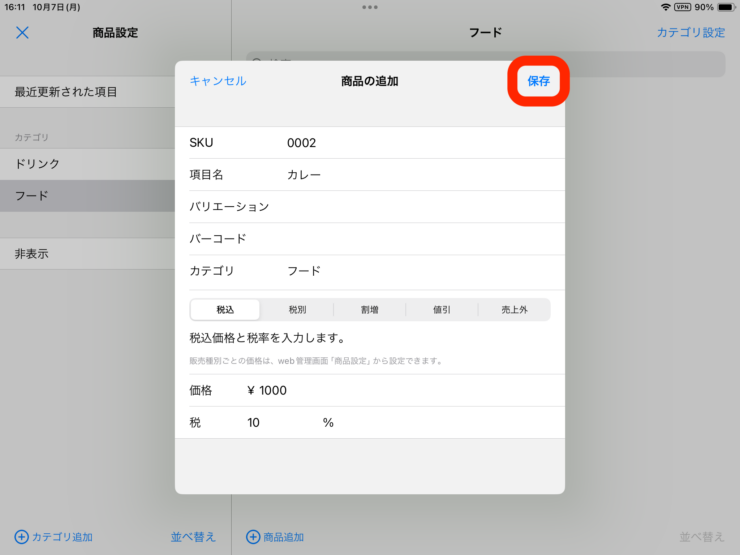
Task: Open カテゴリ設定 in the top right
Action: (691, 33)
